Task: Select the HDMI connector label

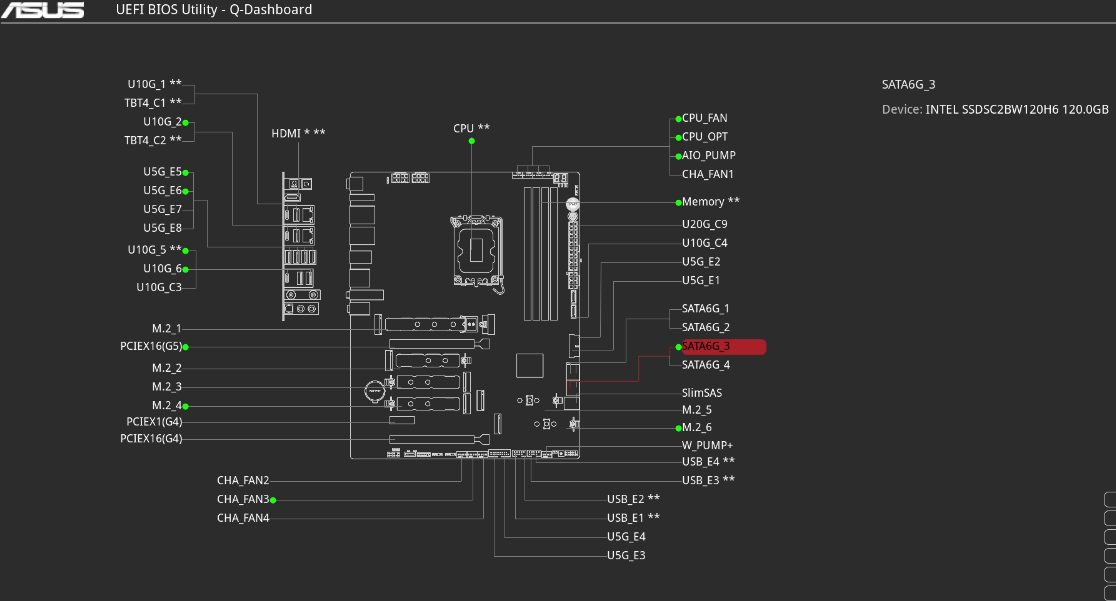Action: tap(298, 133)
